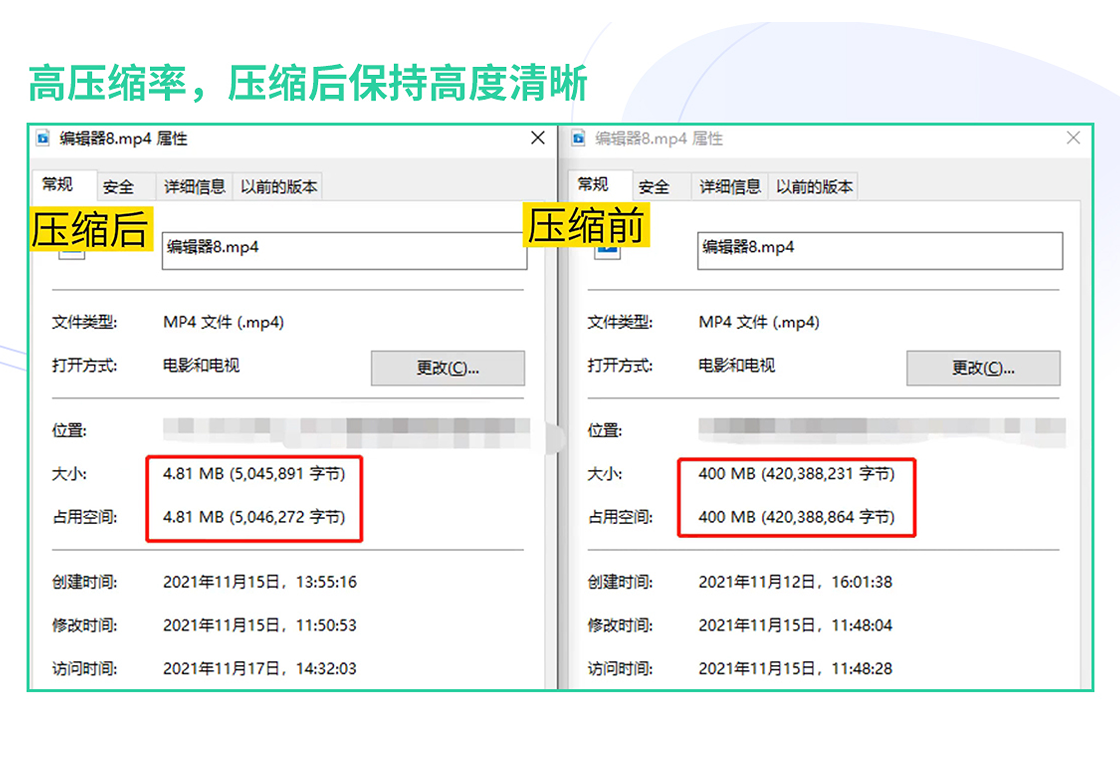Open the 以前的版本 tab on the left dialog
Screen dimensions: 1120x760
pos(278,186)
